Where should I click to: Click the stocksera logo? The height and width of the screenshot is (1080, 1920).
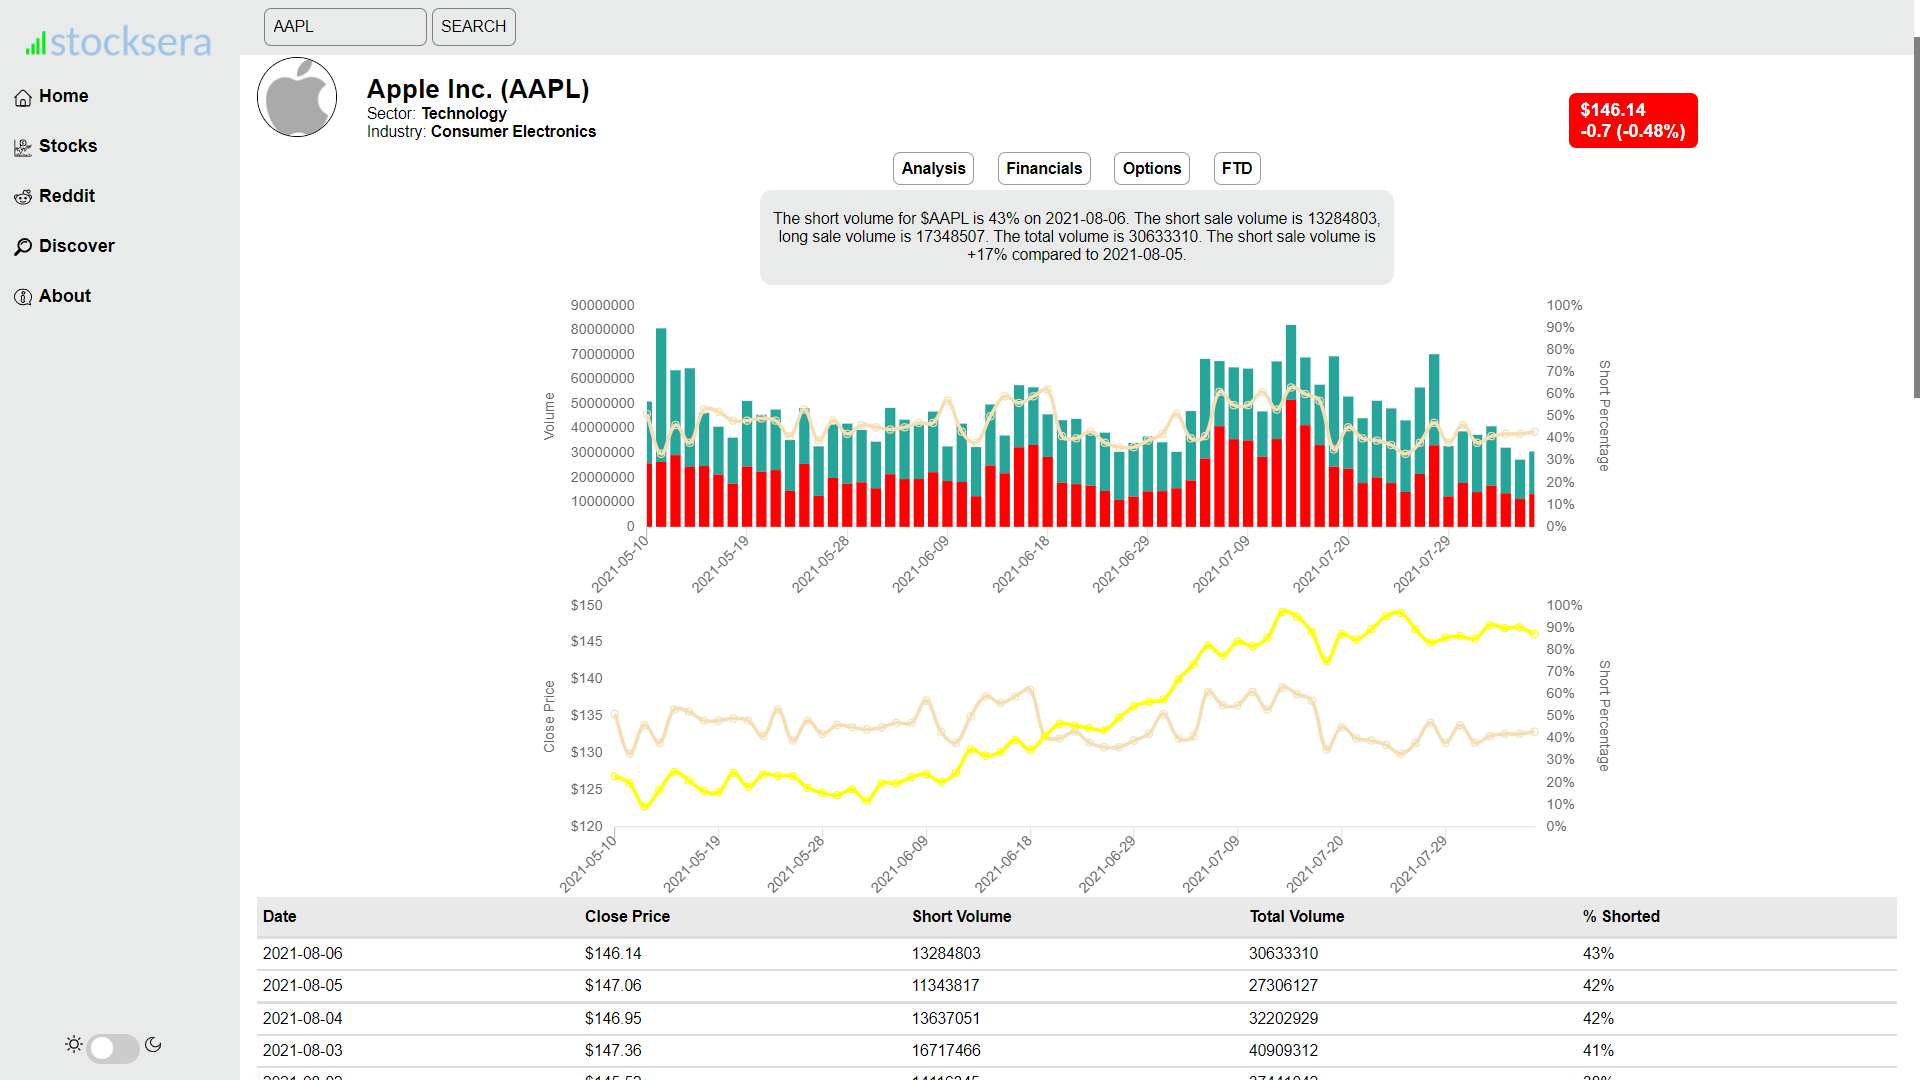point(119,42)
